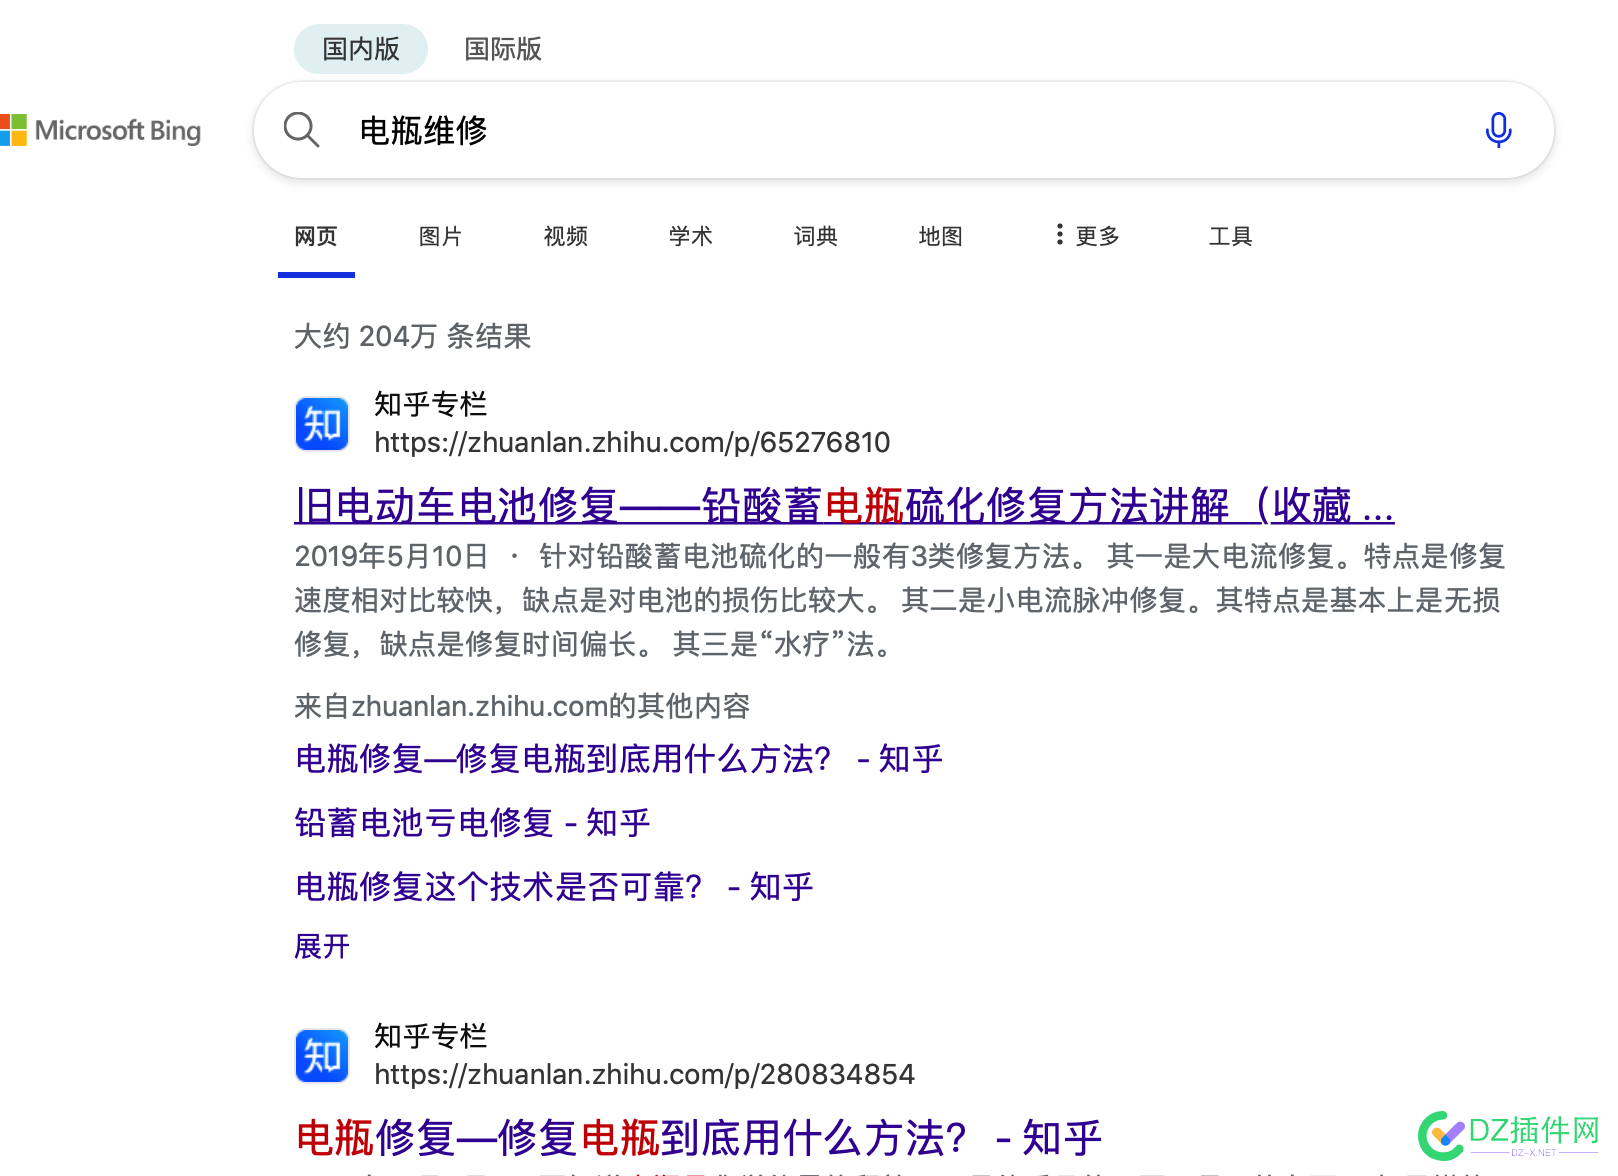Open the Microsoft Bing logo homepage
The height and width of the screenshot is (1176, 1618).
tap(100, 131)
